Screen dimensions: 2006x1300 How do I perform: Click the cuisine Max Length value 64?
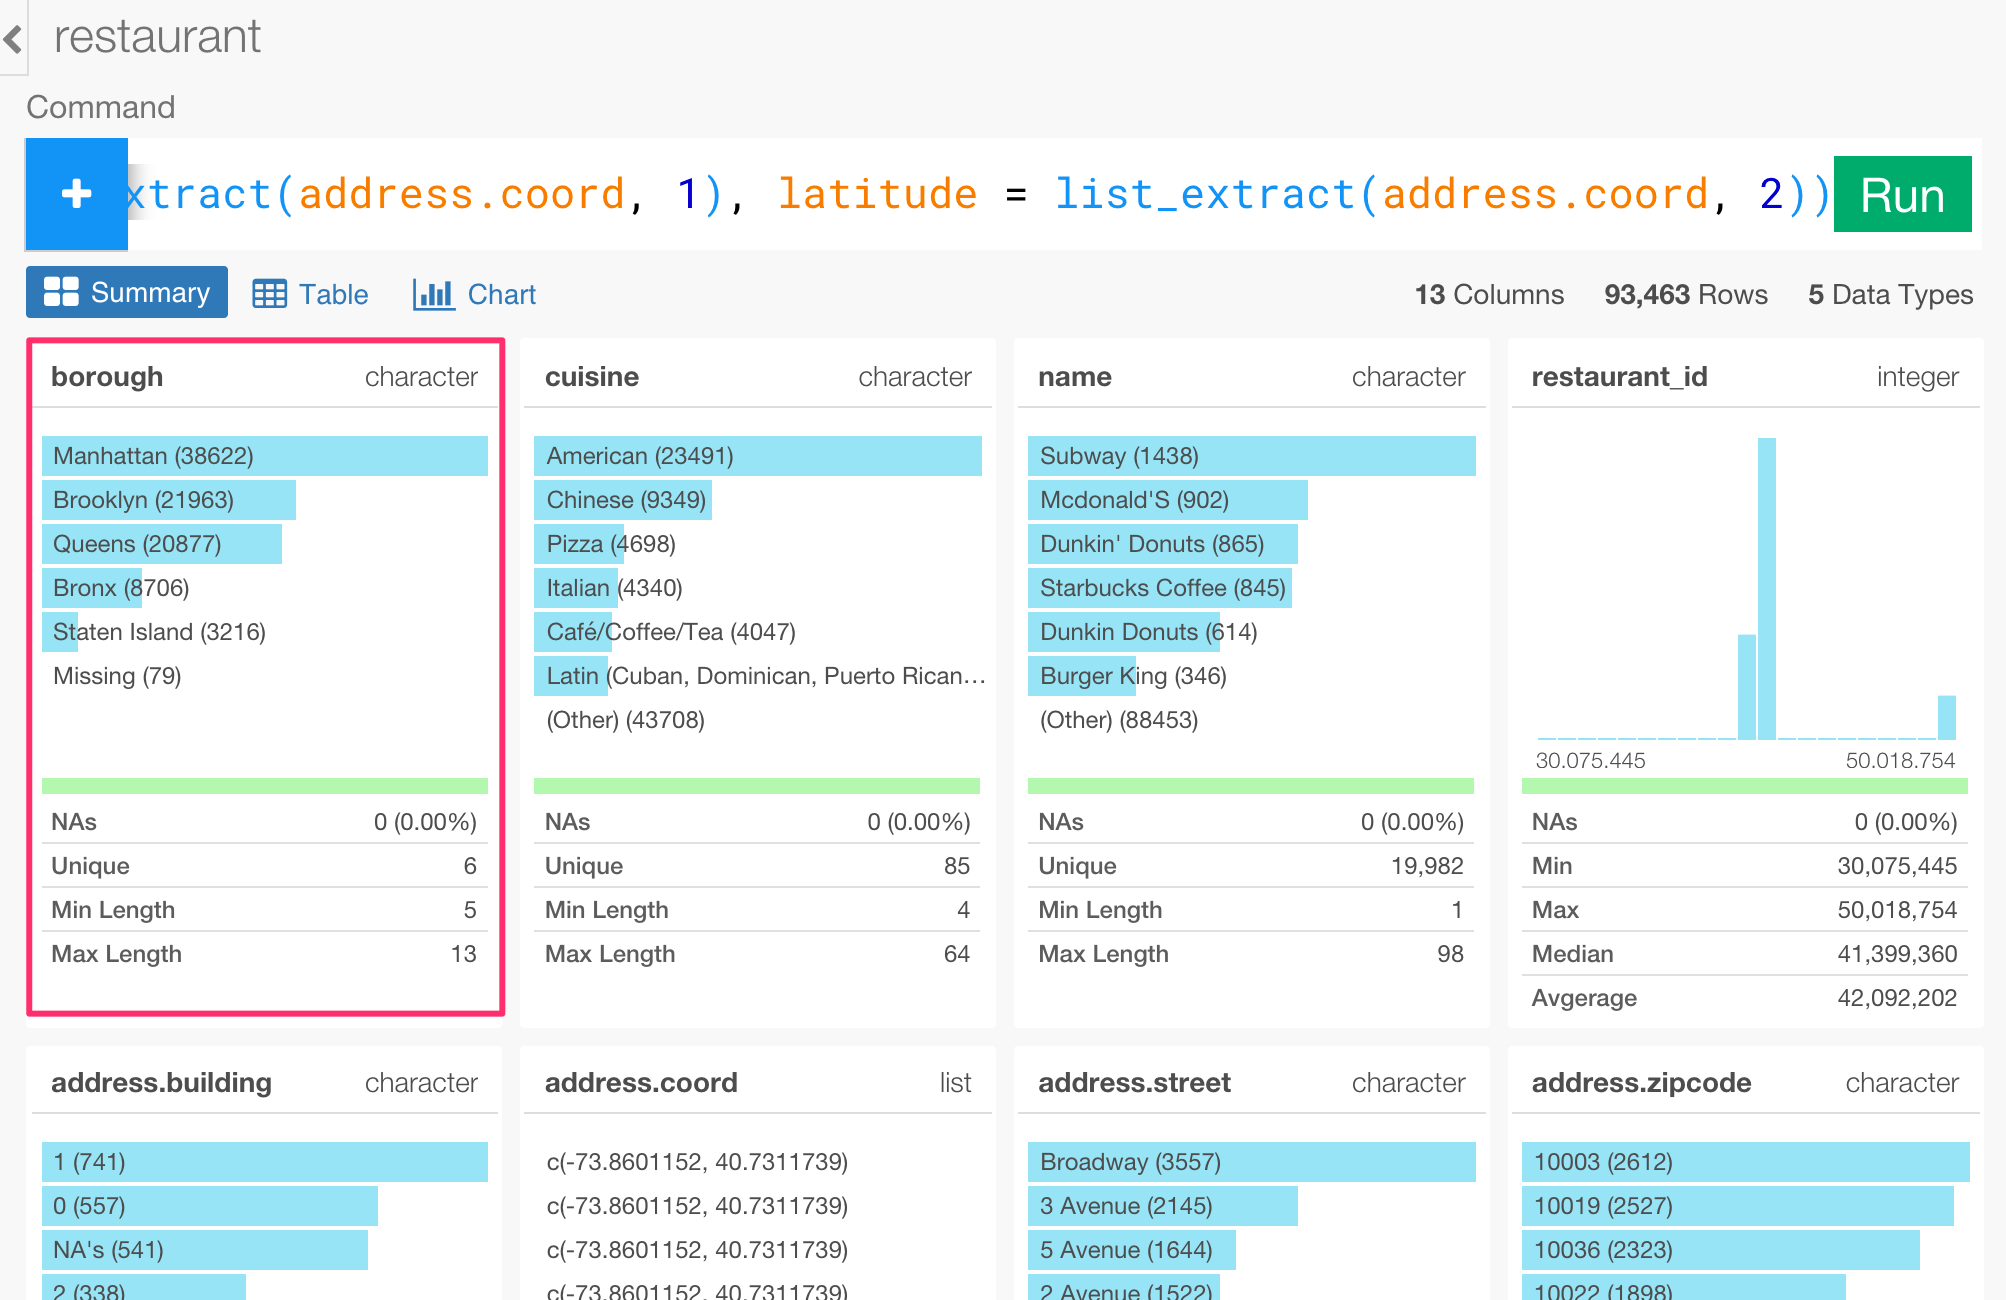click(957, 954)
